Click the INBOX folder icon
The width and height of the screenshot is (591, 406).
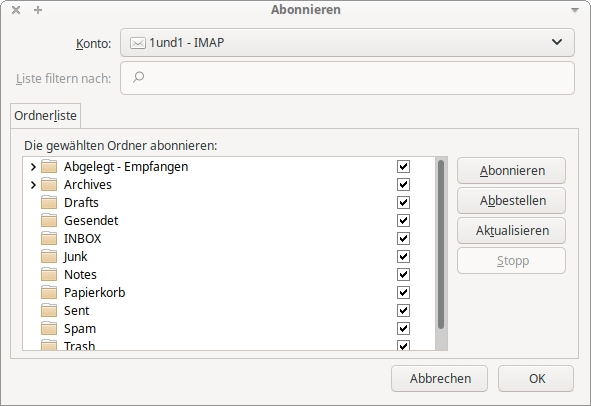[x=49, y=239]
